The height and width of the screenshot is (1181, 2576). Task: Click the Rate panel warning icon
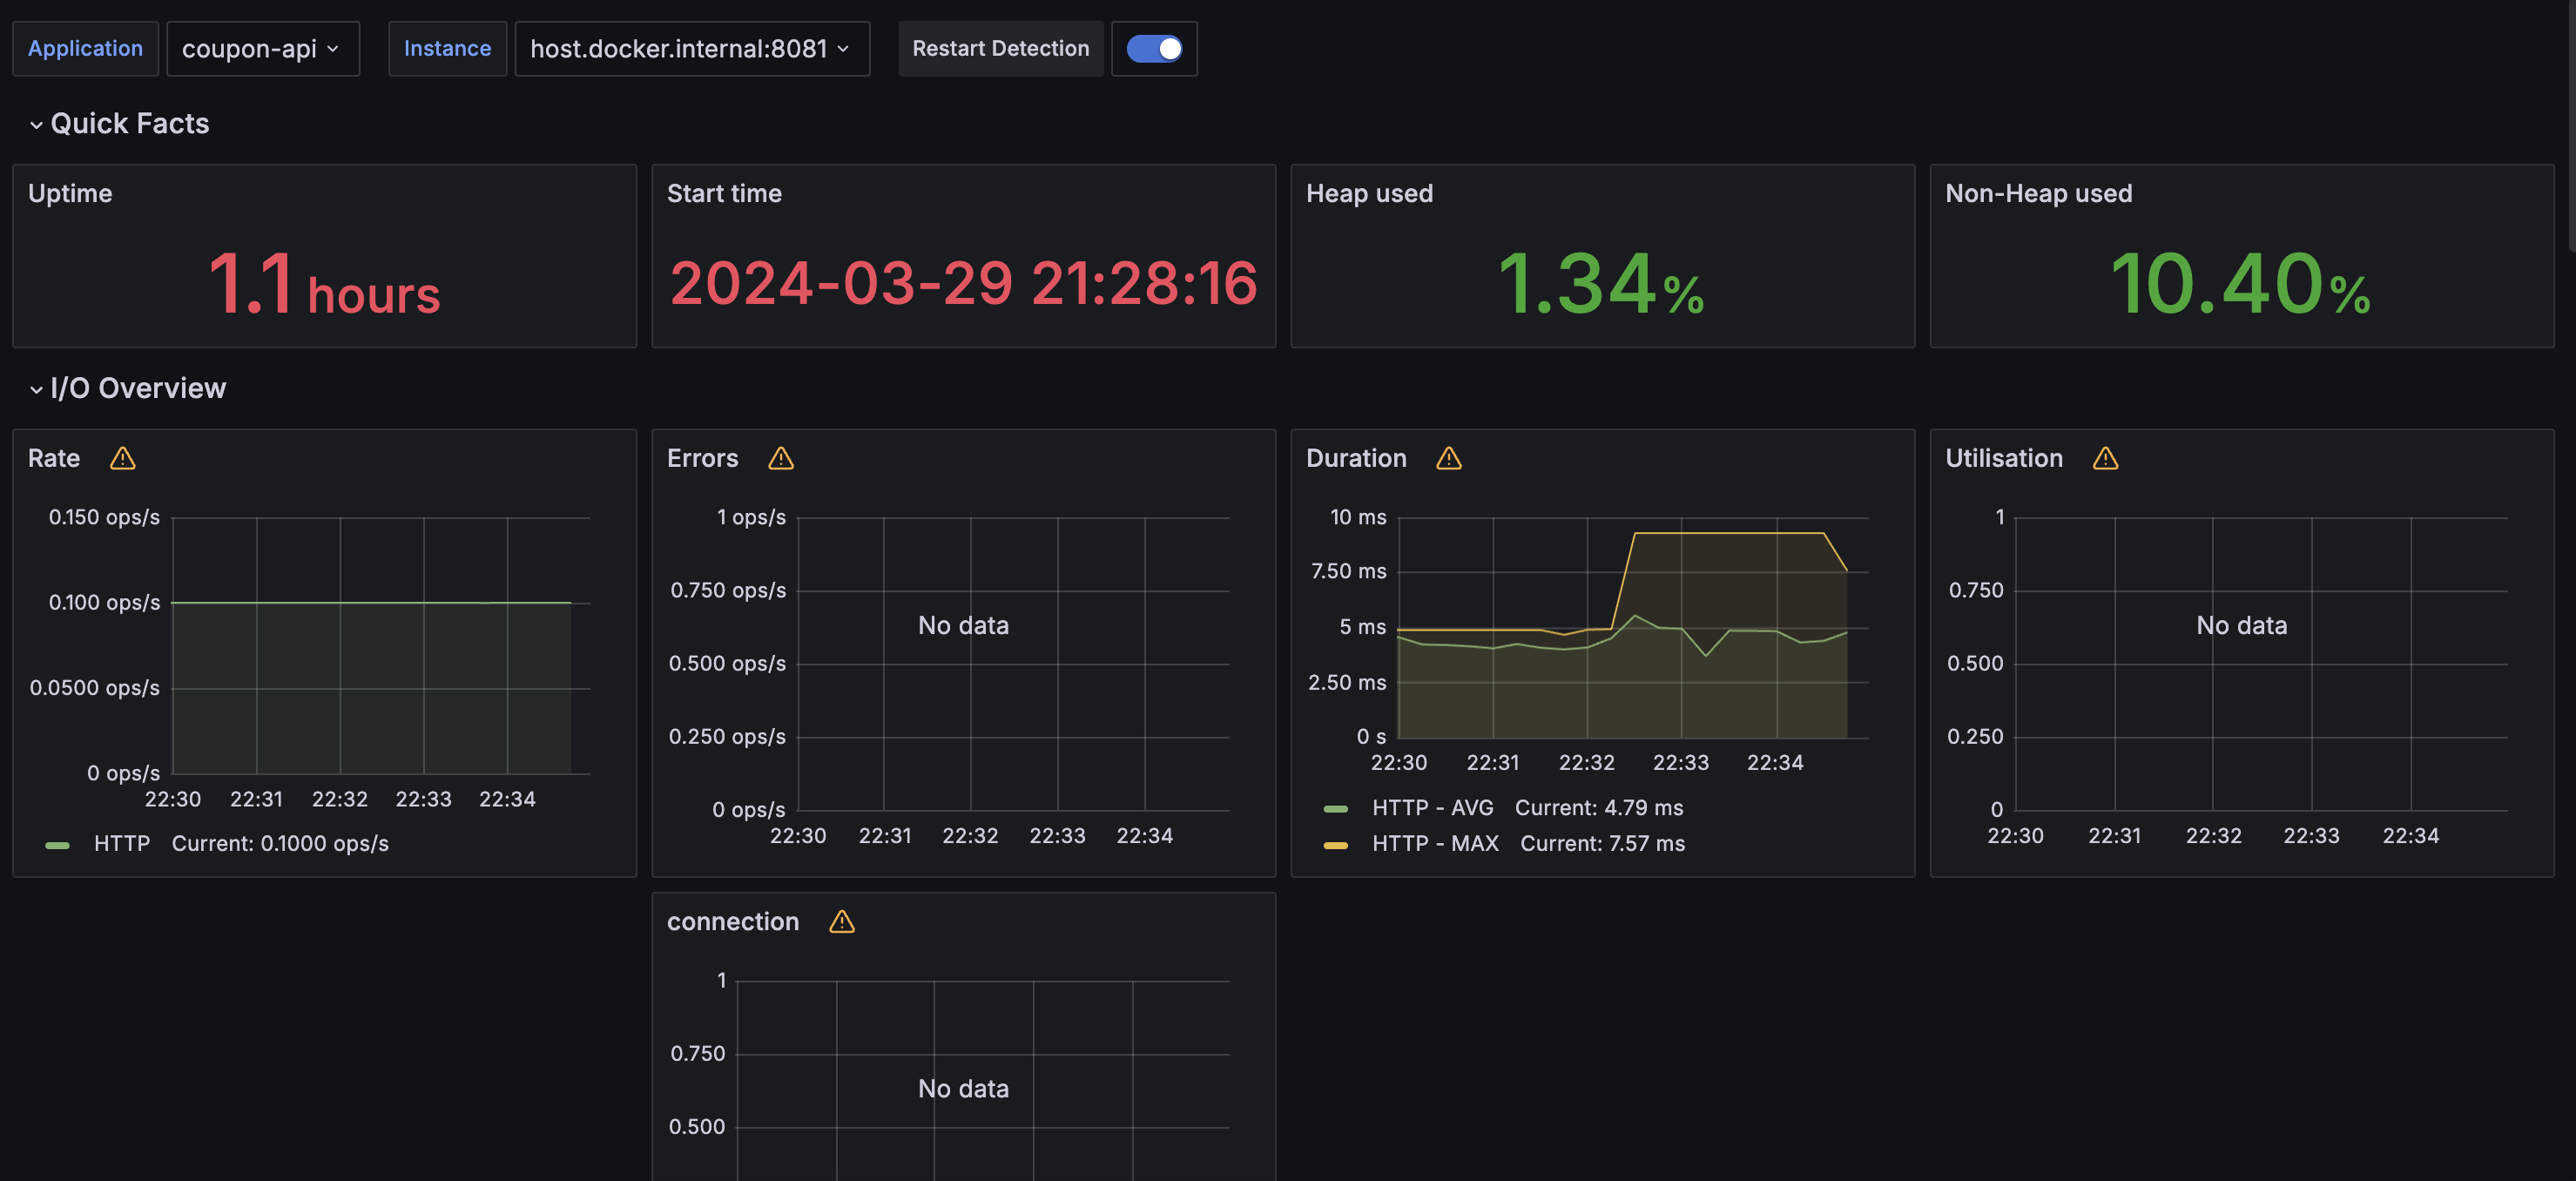click(x=122, y=458)
